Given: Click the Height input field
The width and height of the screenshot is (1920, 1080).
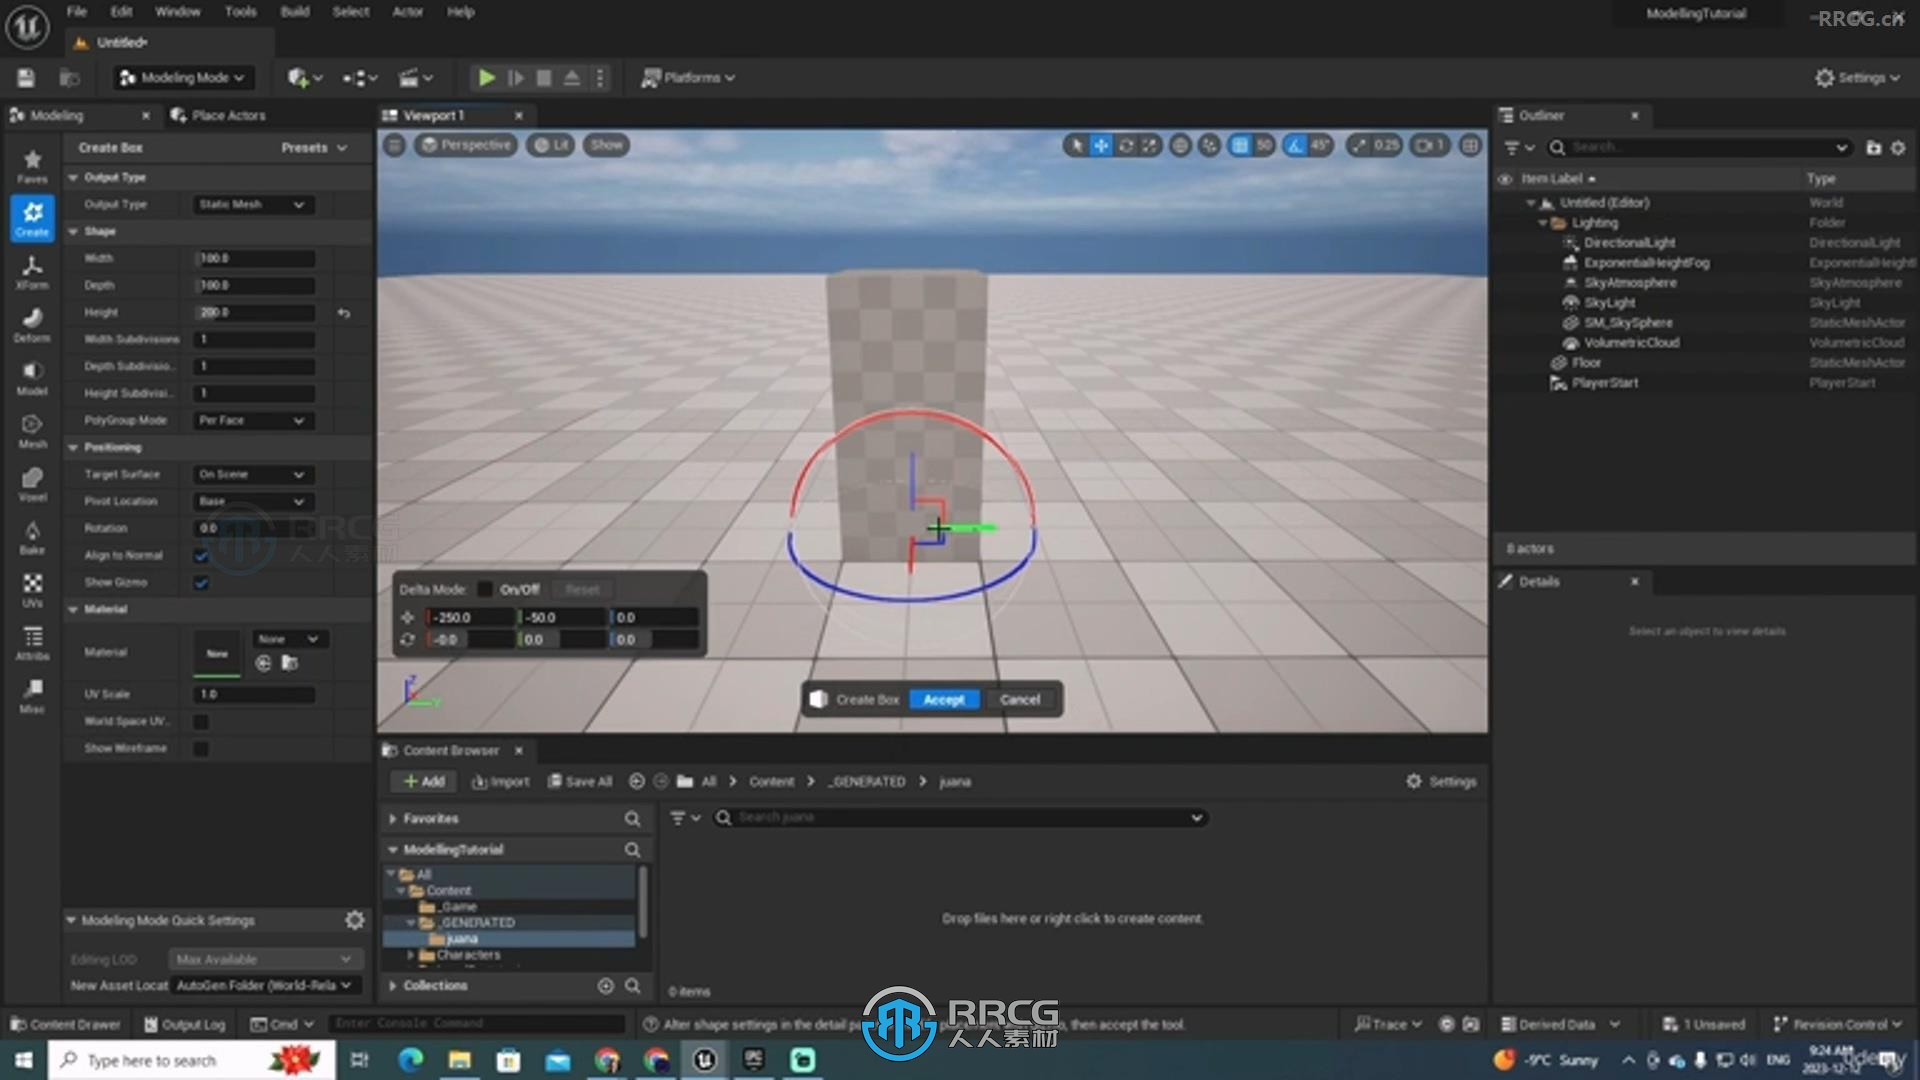Looking at the screenshot, I should 253,311.
